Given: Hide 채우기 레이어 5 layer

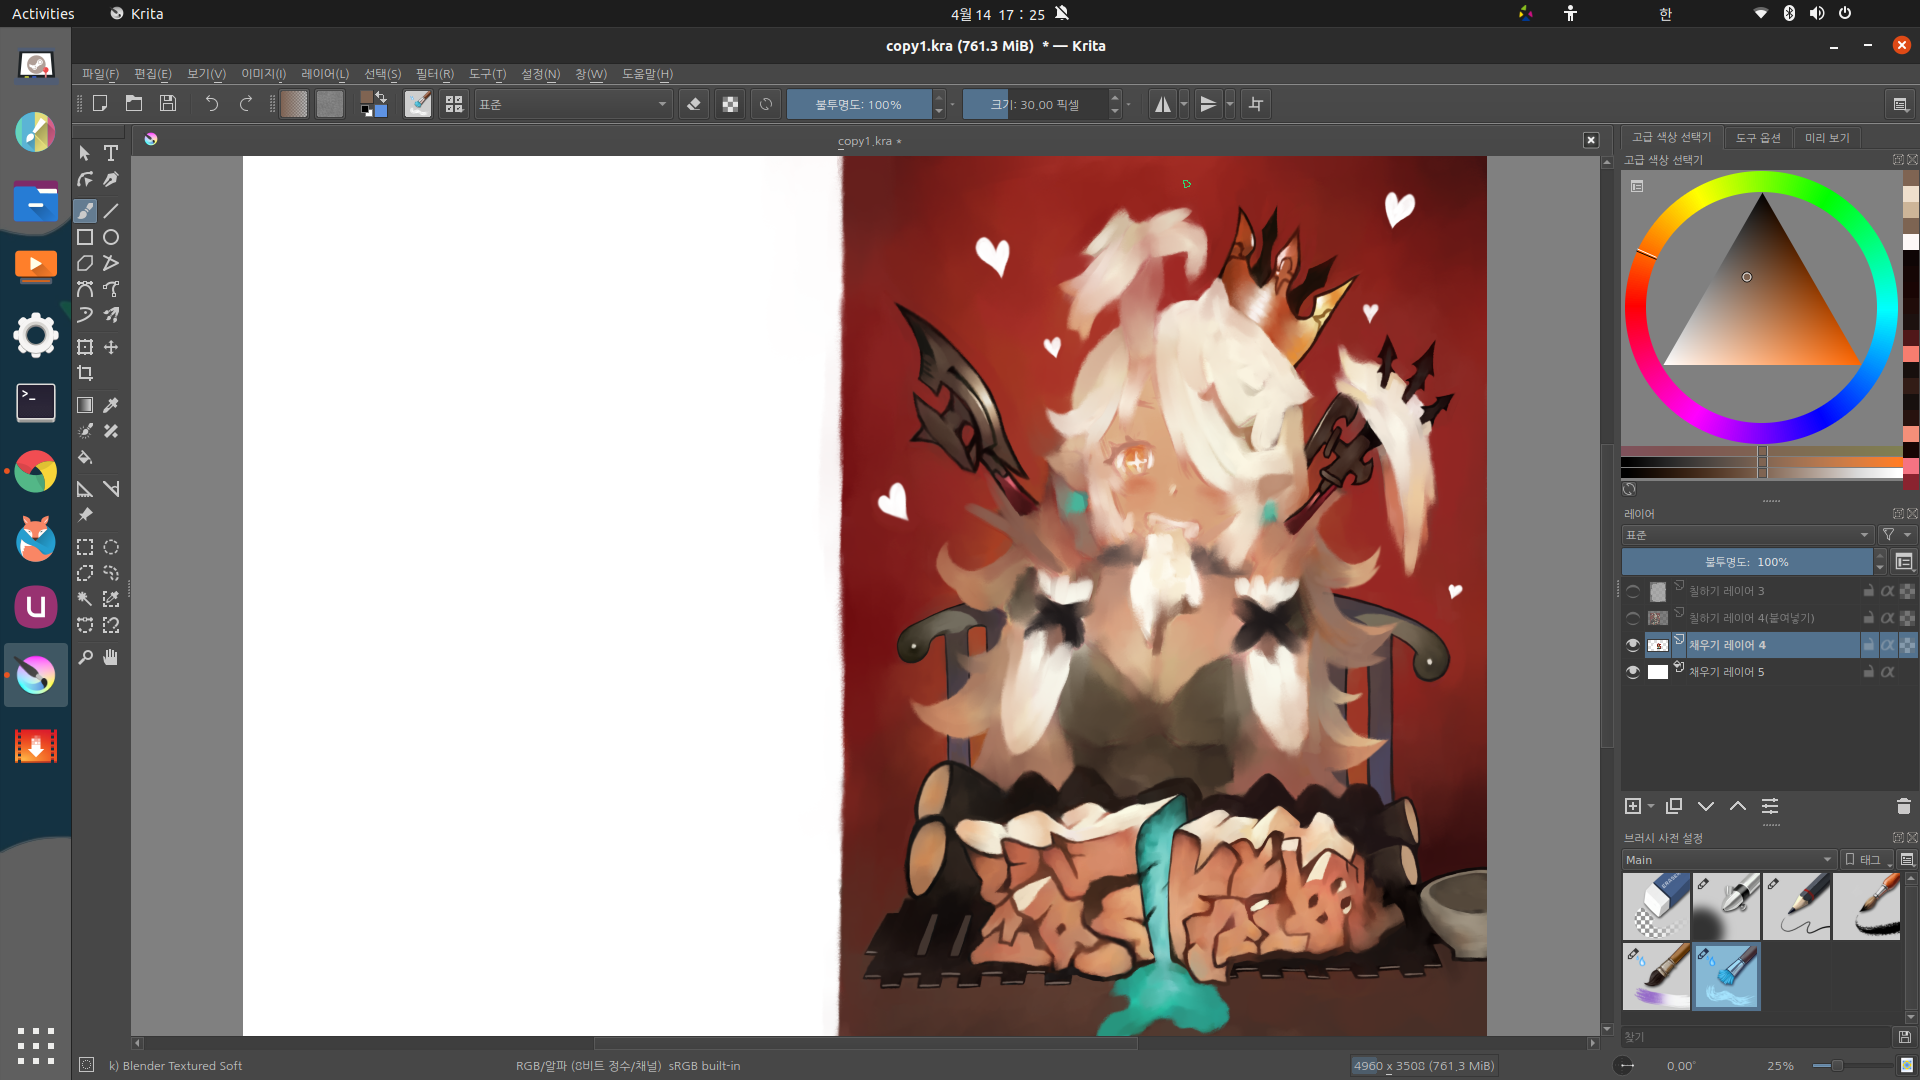Looking at the screenshot, I should 1633,672.
